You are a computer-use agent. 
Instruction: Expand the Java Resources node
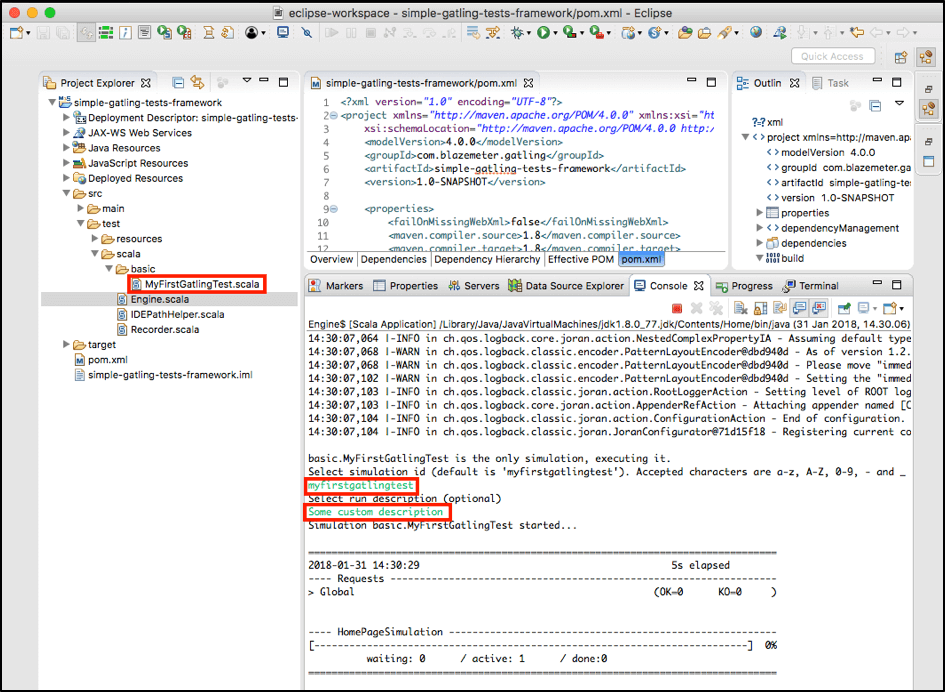[66, 148]
